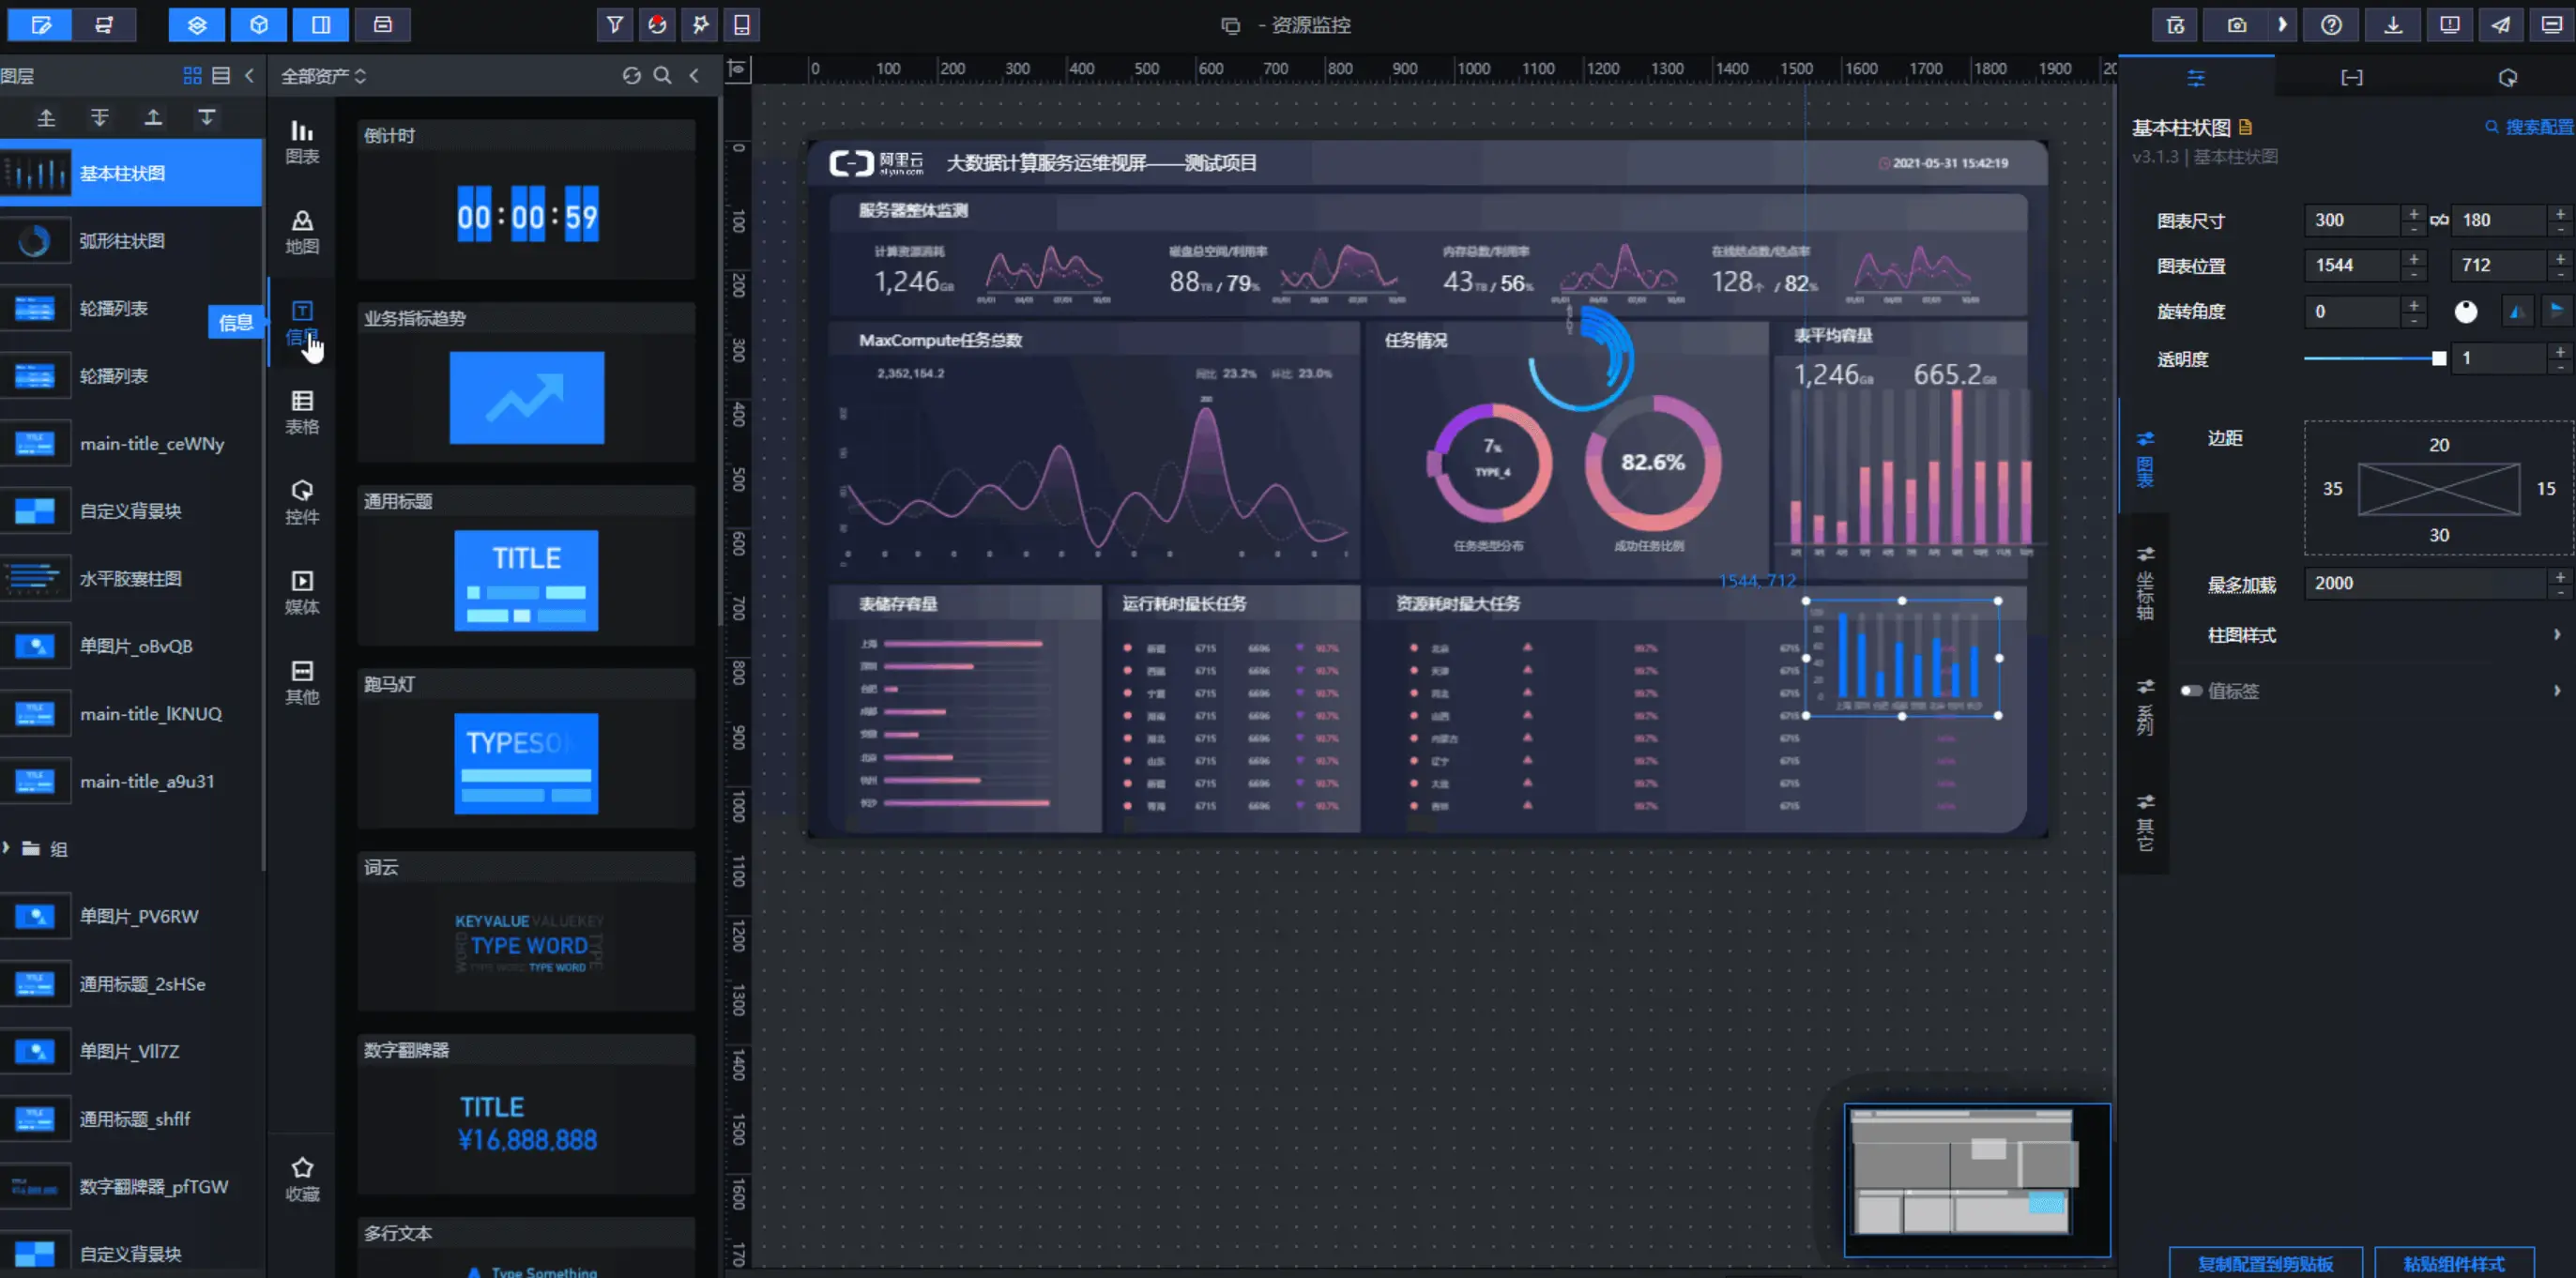Switch layer panel to thumbnail grid view
The height and width of the screenshot is (1278, 2576).
[192, 76]
